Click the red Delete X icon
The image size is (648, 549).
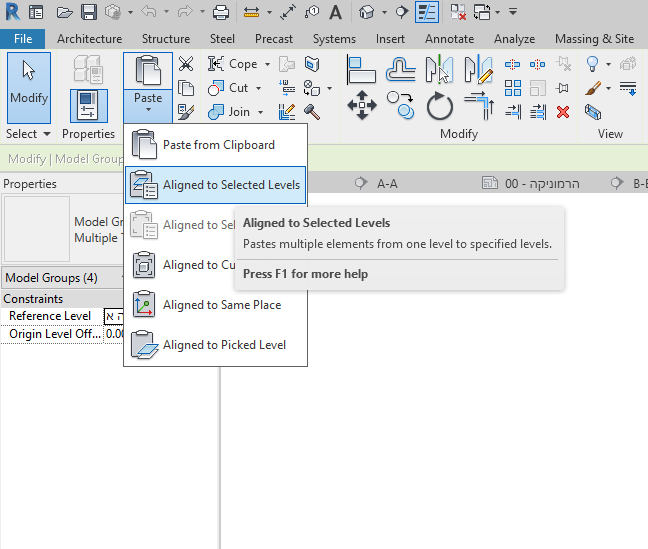coord(563,112)
